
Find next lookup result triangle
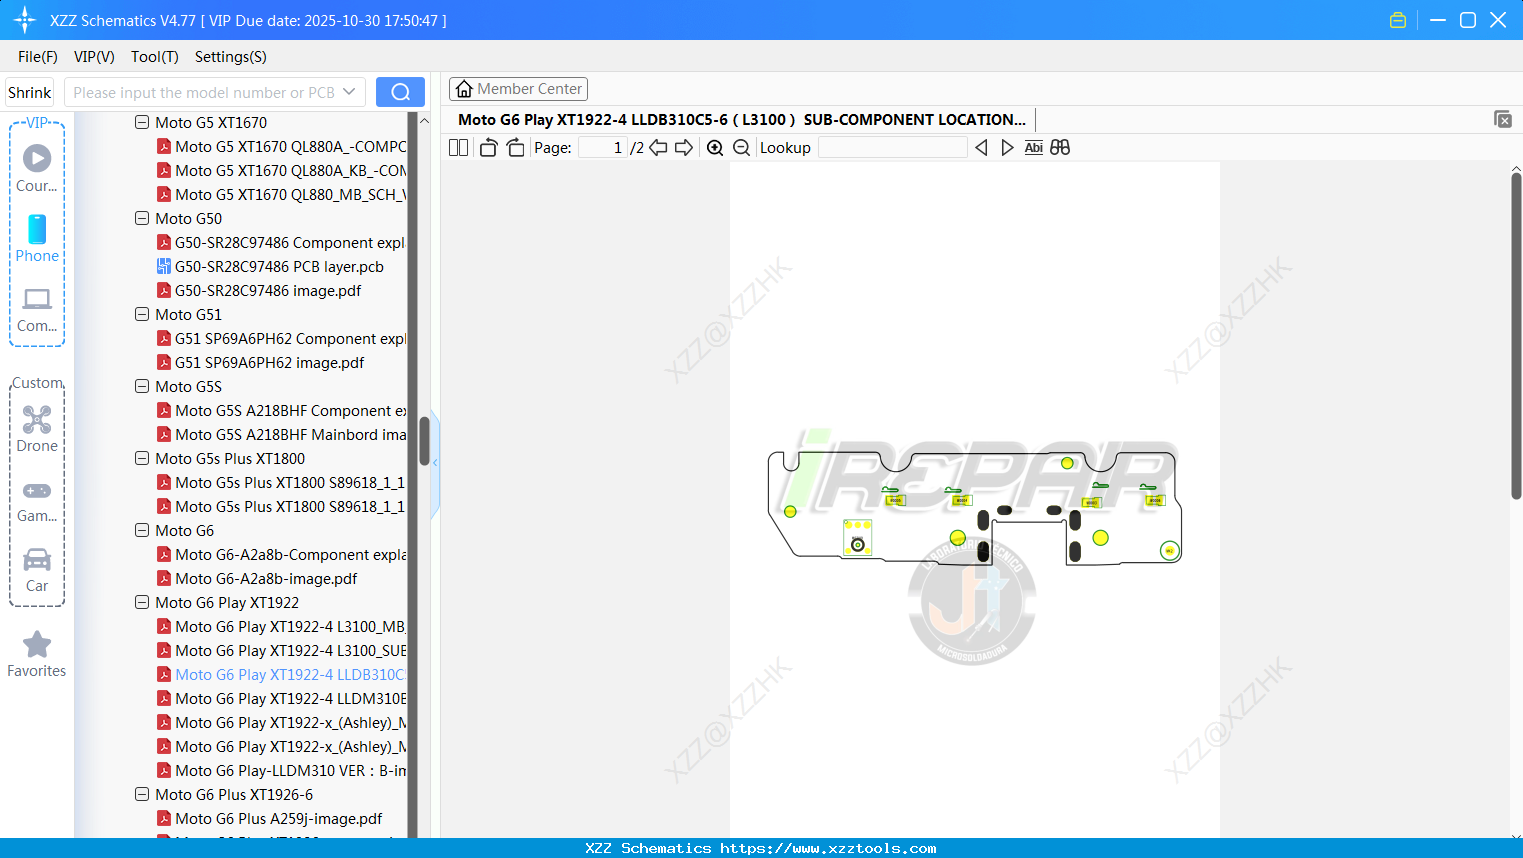click(x=1007, y=148)
